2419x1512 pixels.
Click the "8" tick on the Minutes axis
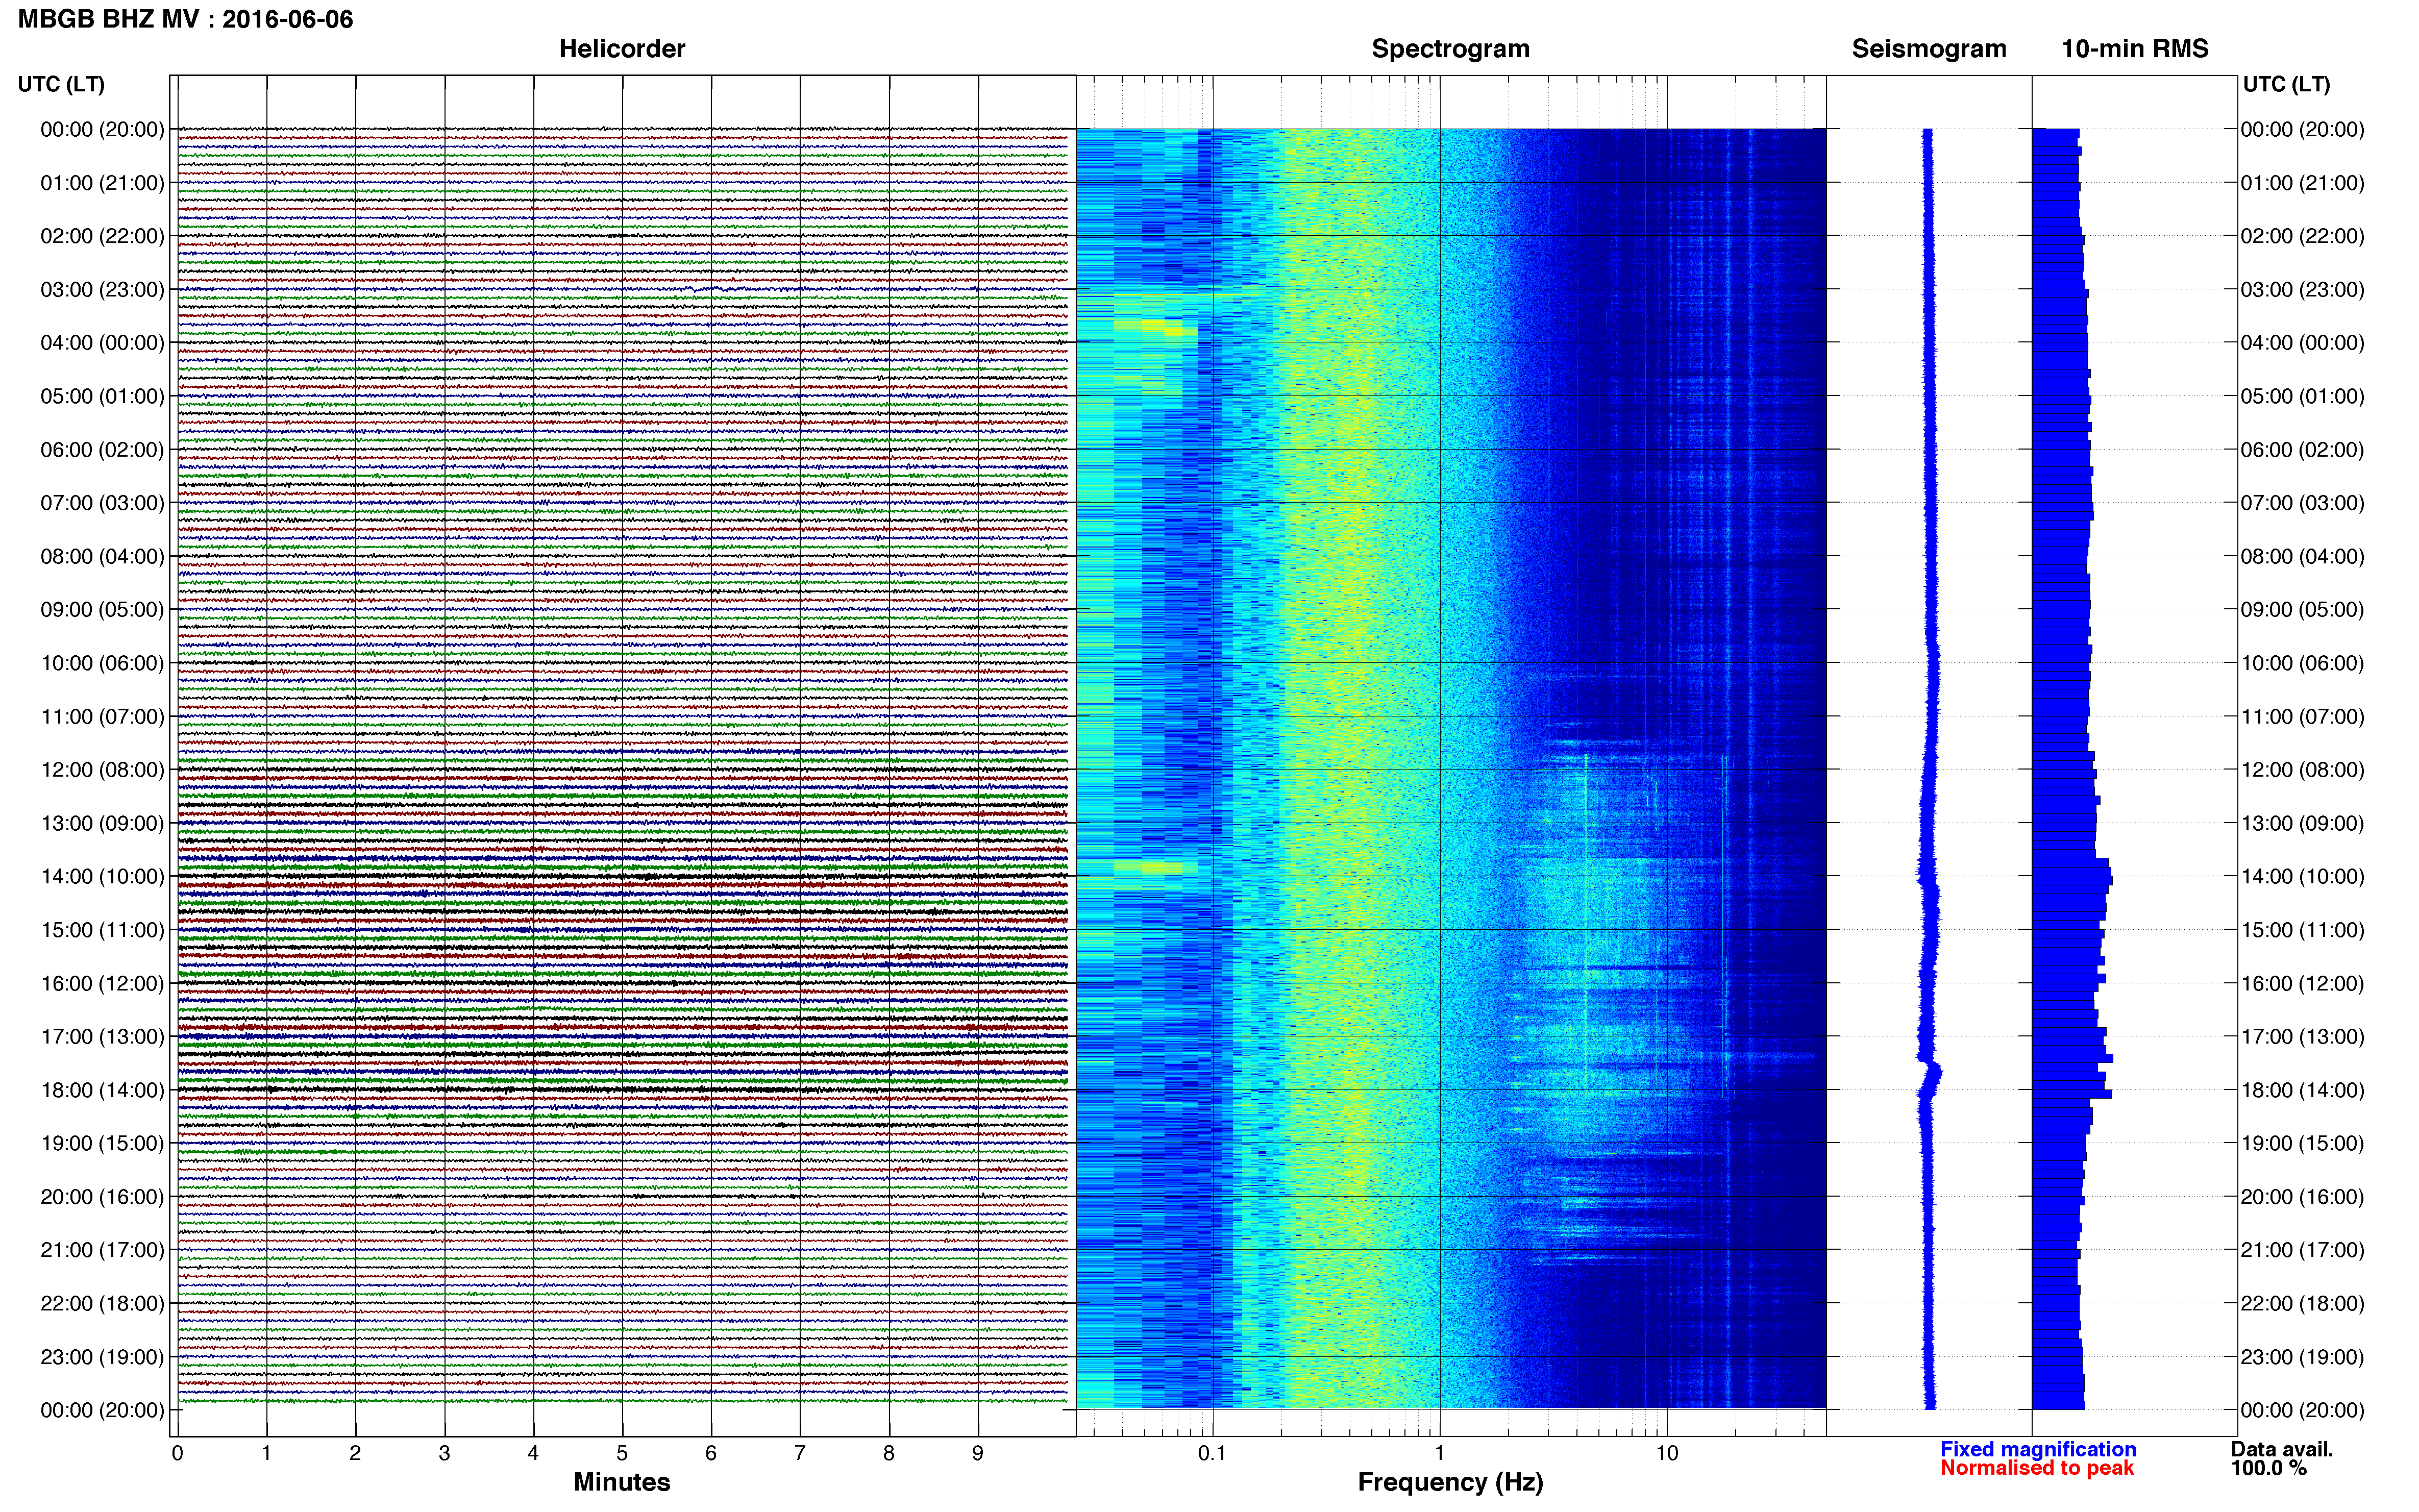889,1453
